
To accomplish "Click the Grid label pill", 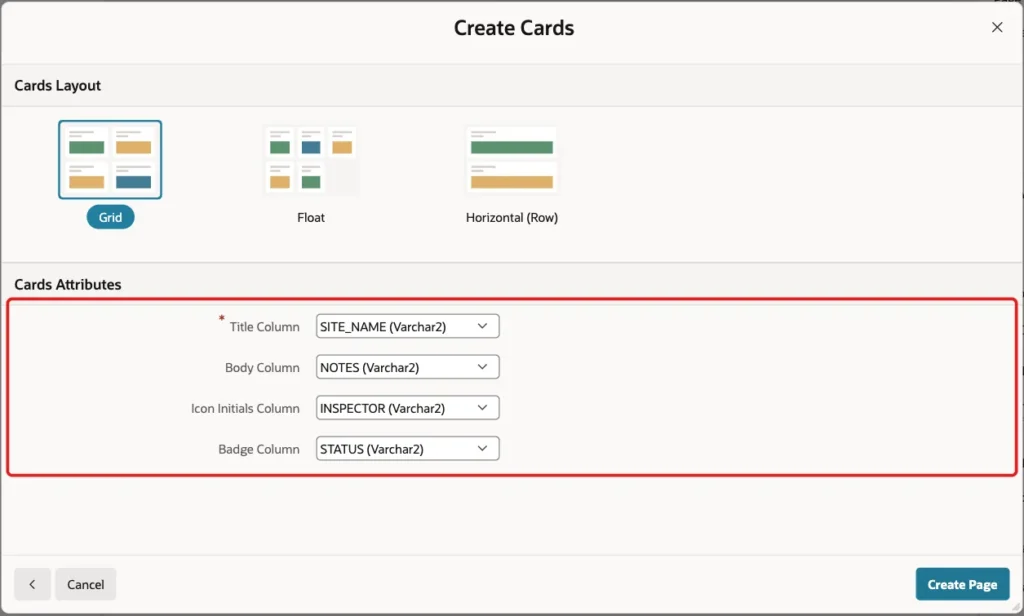I will click(110, 218).
